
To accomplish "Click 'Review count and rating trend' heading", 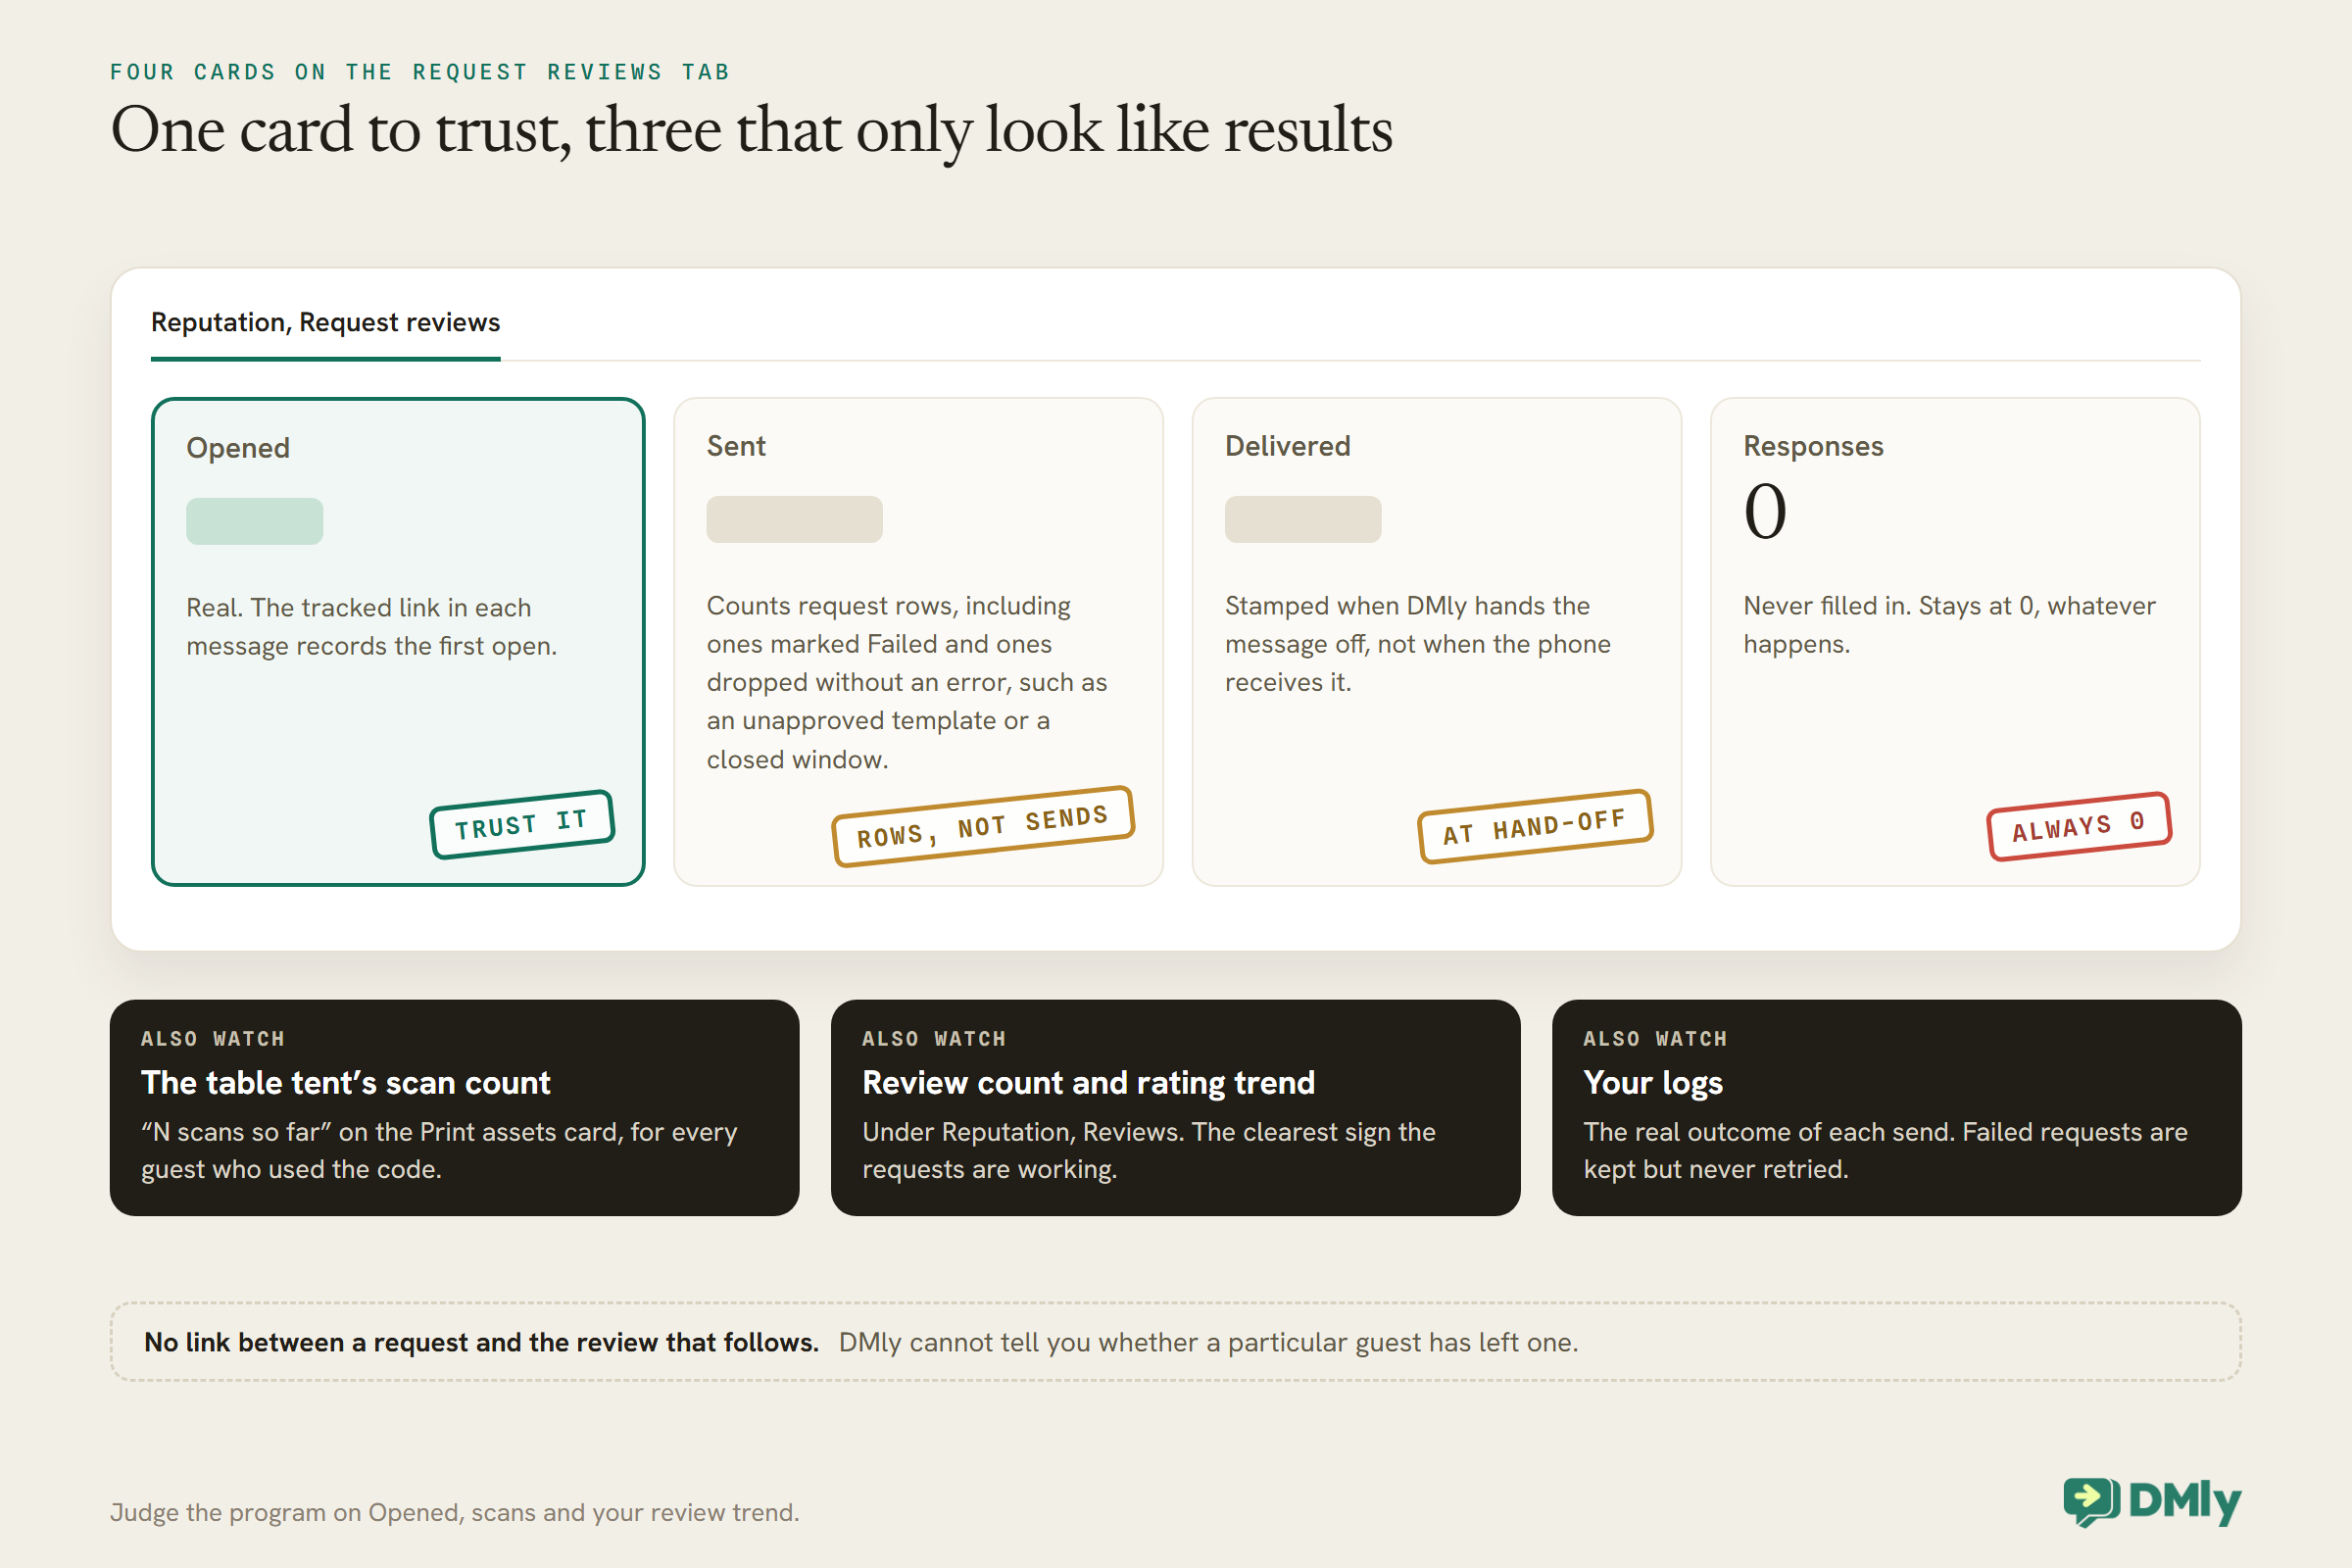I will coord(1088,1083).
